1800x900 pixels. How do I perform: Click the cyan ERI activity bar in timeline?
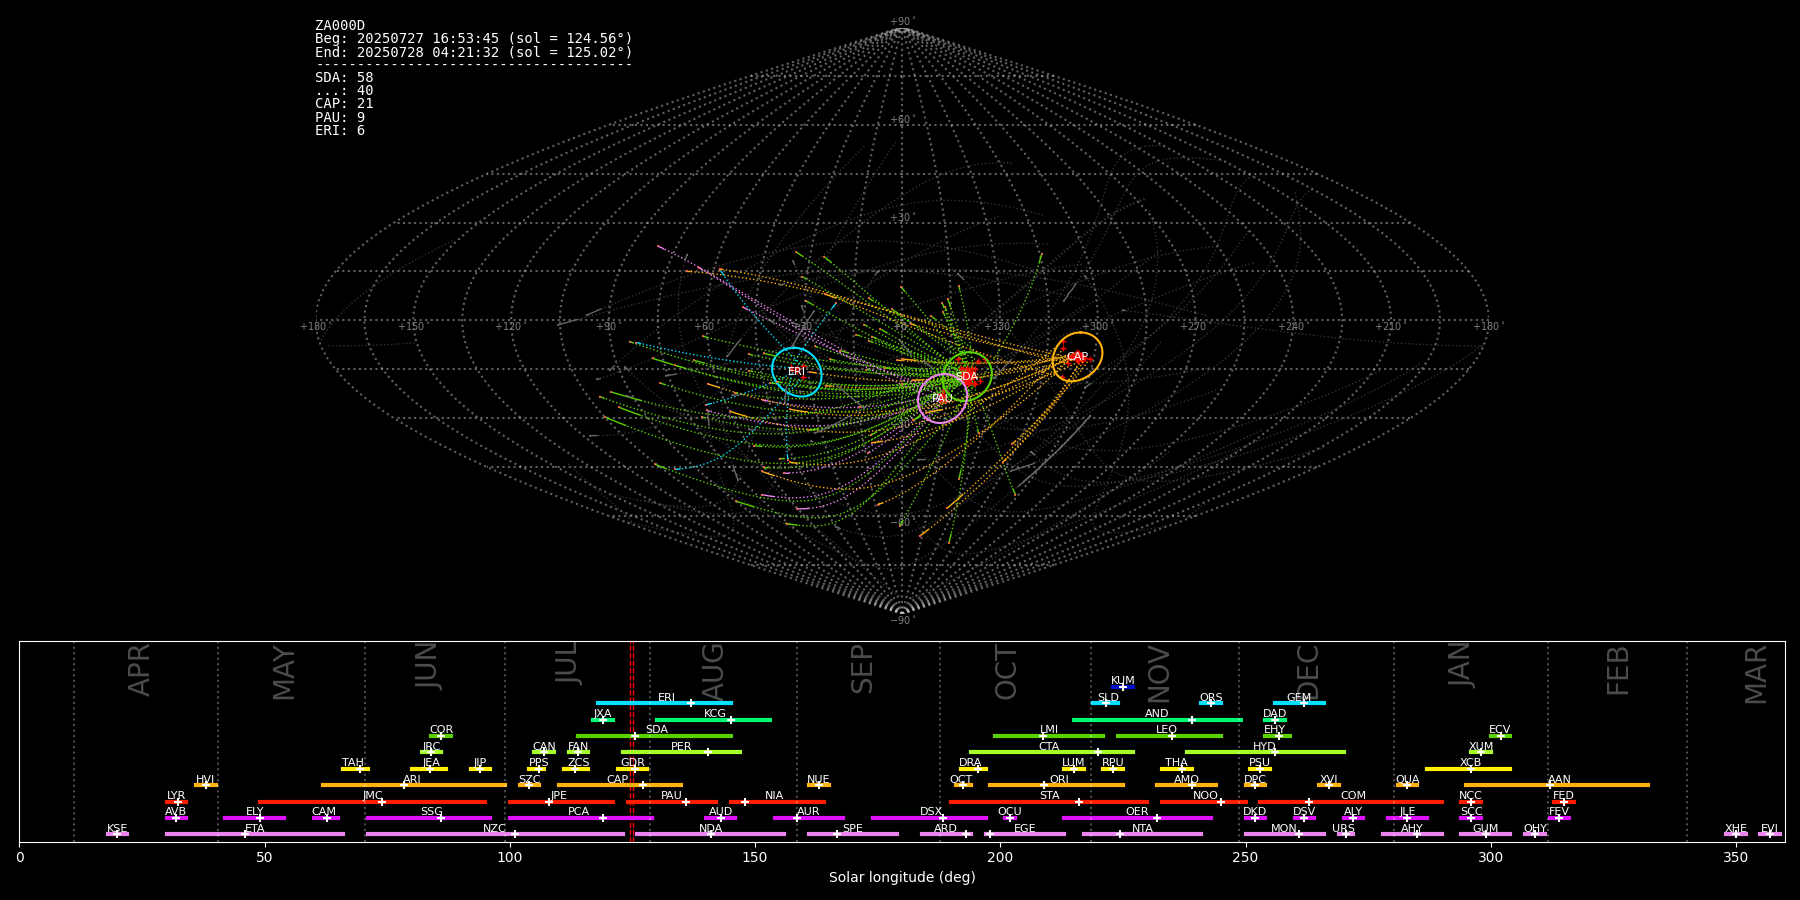(x=664, y=703)
